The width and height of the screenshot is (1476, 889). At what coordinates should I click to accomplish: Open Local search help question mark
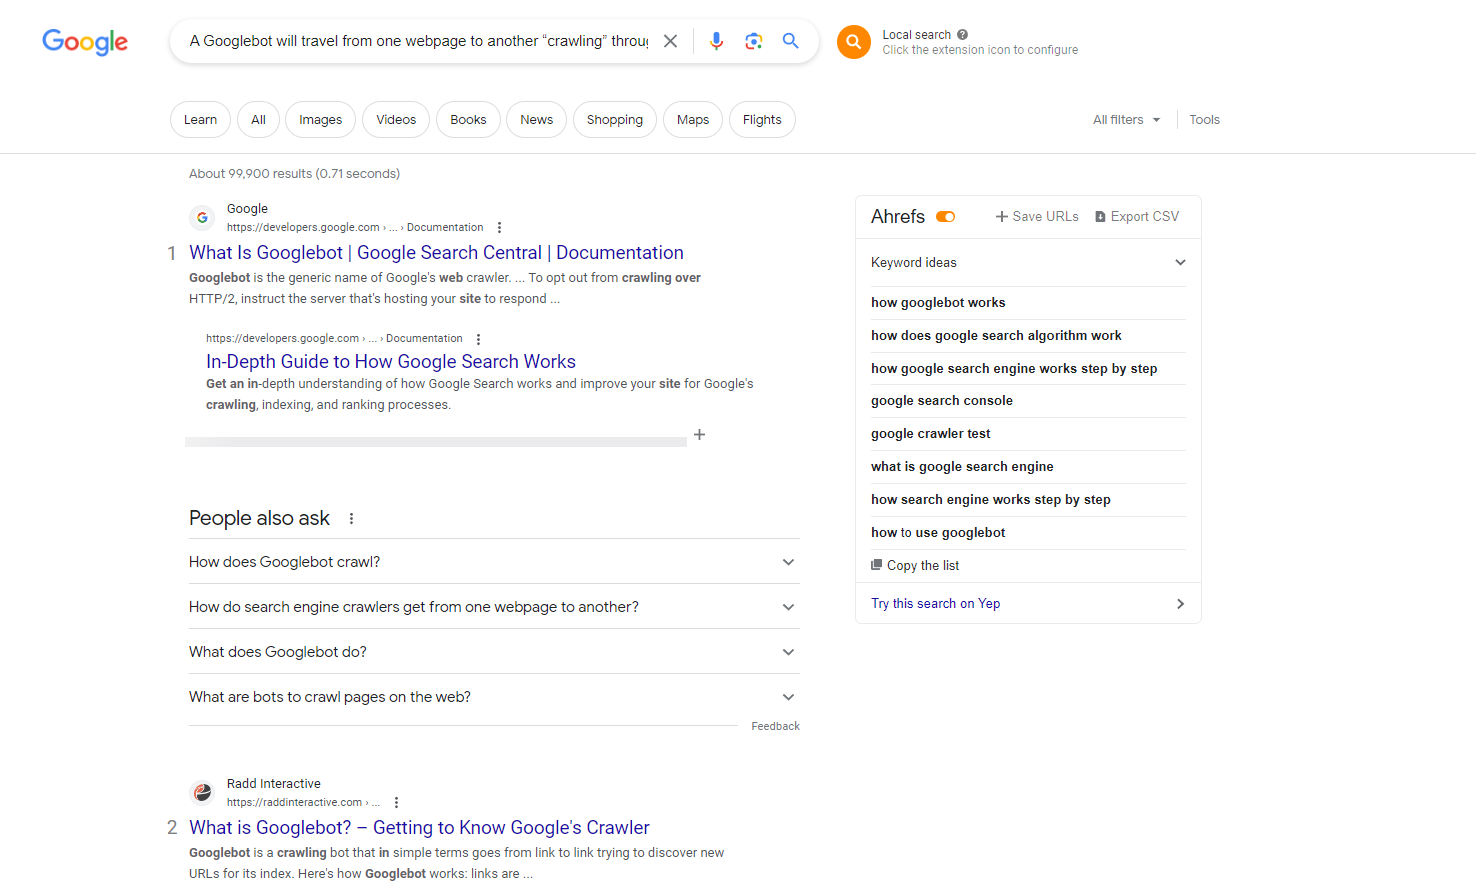[x=962, y=34]
